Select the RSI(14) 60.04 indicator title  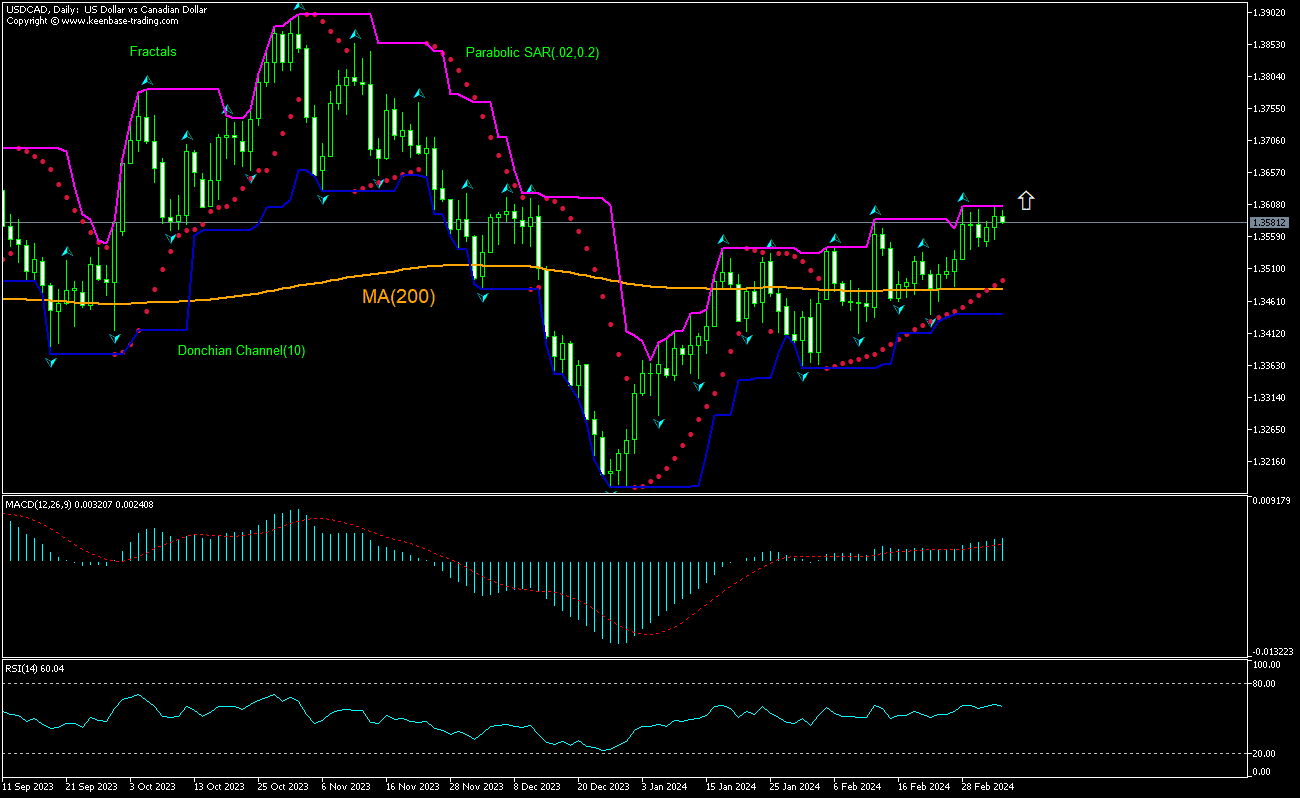(x=30, y=668)
